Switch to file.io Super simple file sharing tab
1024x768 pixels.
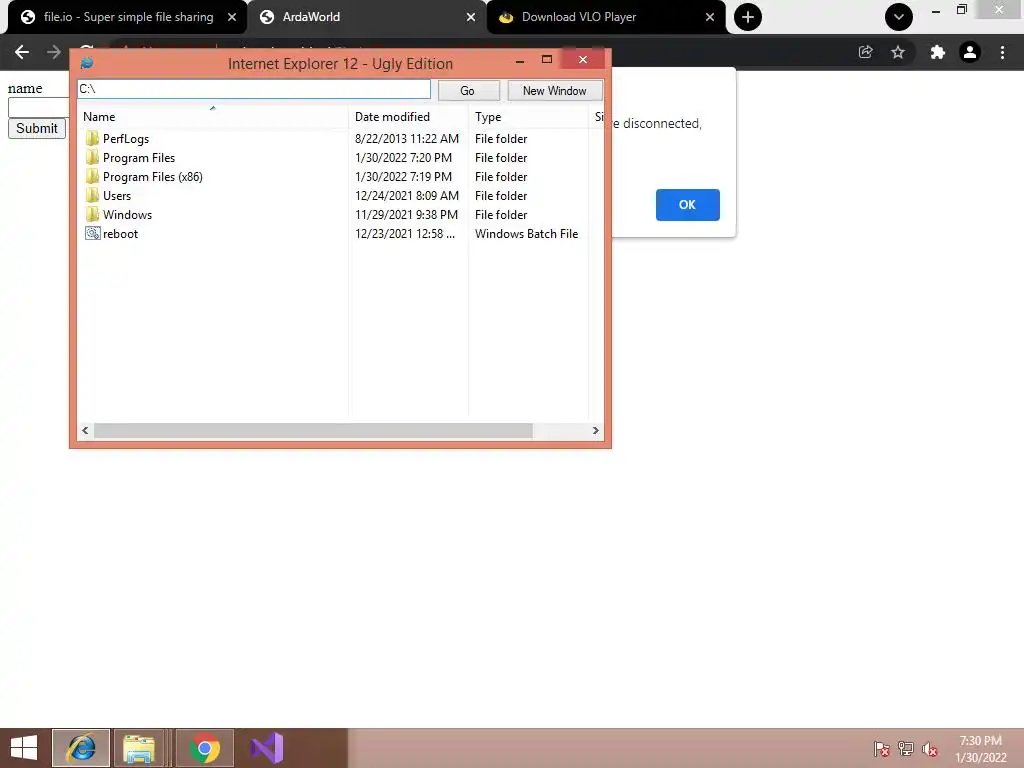click(128, 17)
